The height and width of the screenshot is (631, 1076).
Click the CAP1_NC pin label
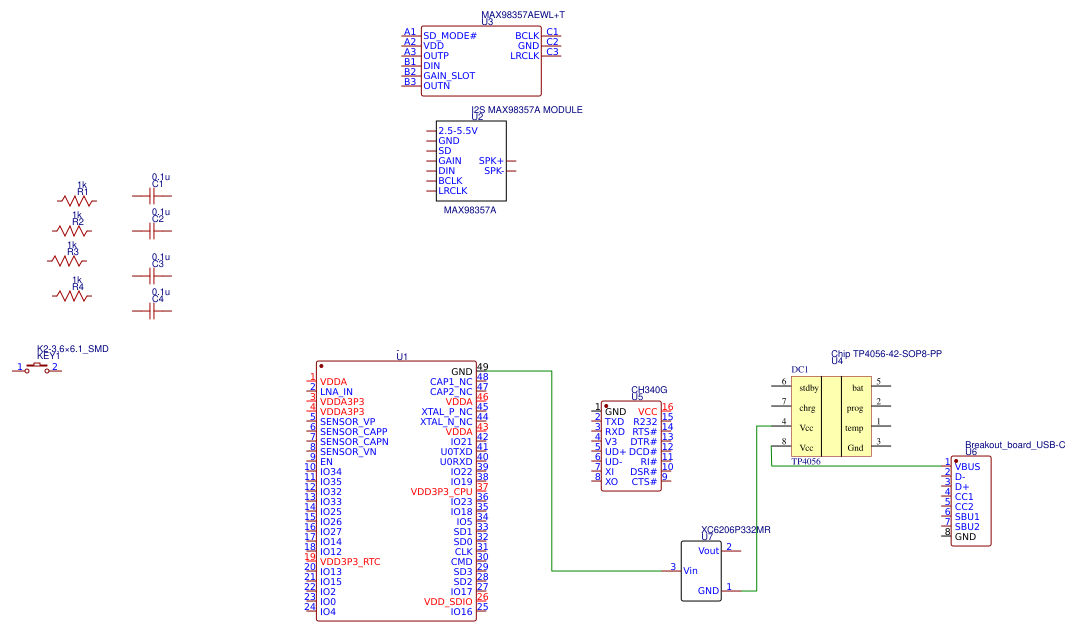click(452, 382)
